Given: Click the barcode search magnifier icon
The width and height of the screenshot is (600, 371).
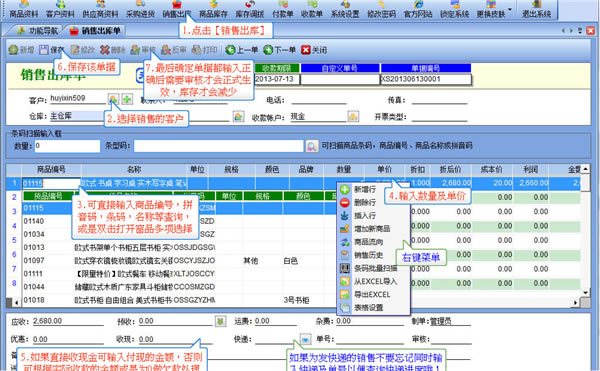Looking at the screenshot, I should [311, 146].
